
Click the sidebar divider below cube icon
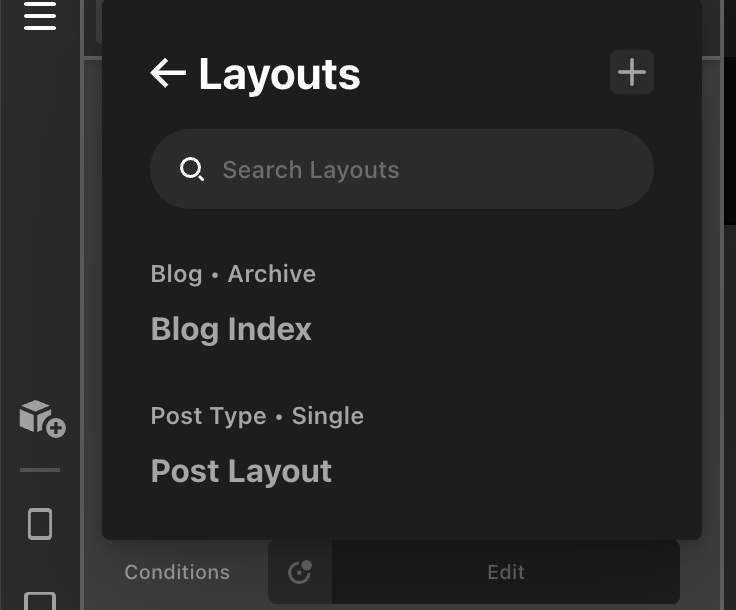(40, 470)
